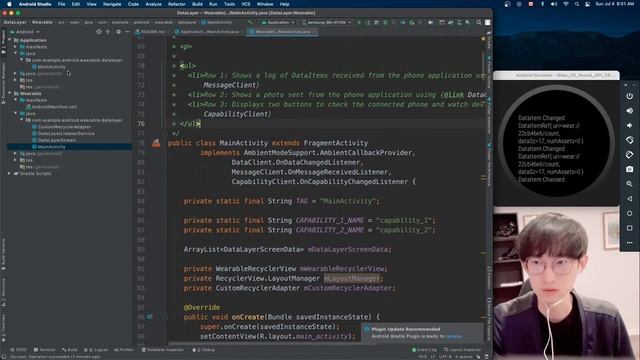The image size is (640, 360).
Task: Click emulator zoom magnifier icon
Action: coord(629,184)
